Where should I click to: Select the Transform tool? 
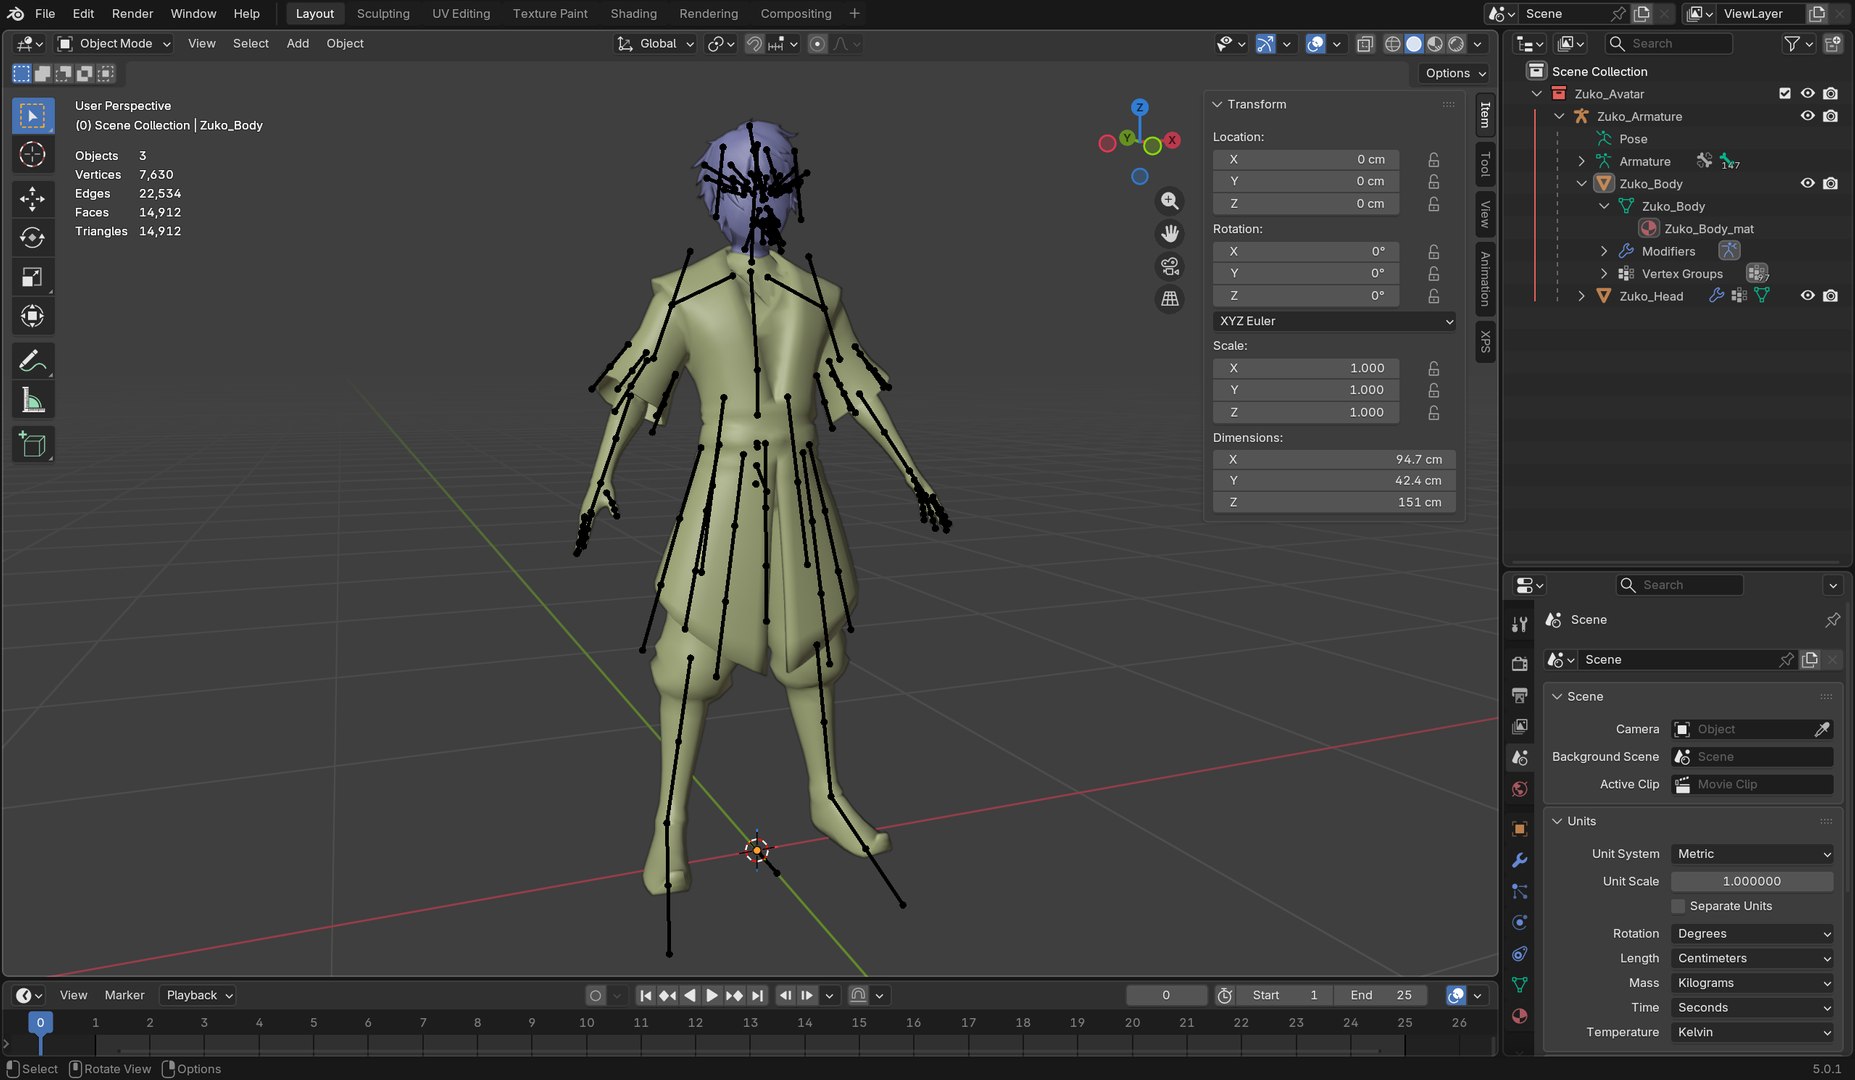click(x=32, y=316)
